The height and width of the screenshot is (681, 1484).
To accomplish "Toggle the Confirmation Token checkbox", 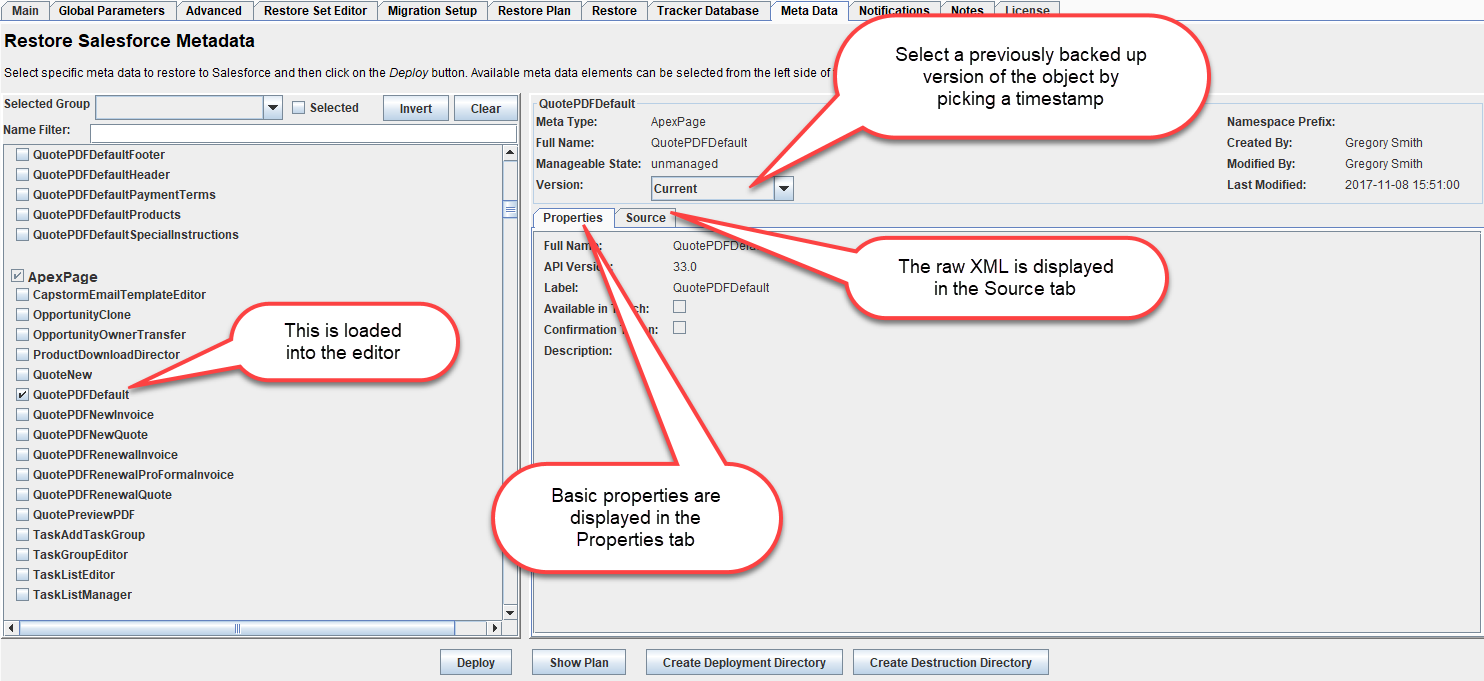I will coord(680,328).
